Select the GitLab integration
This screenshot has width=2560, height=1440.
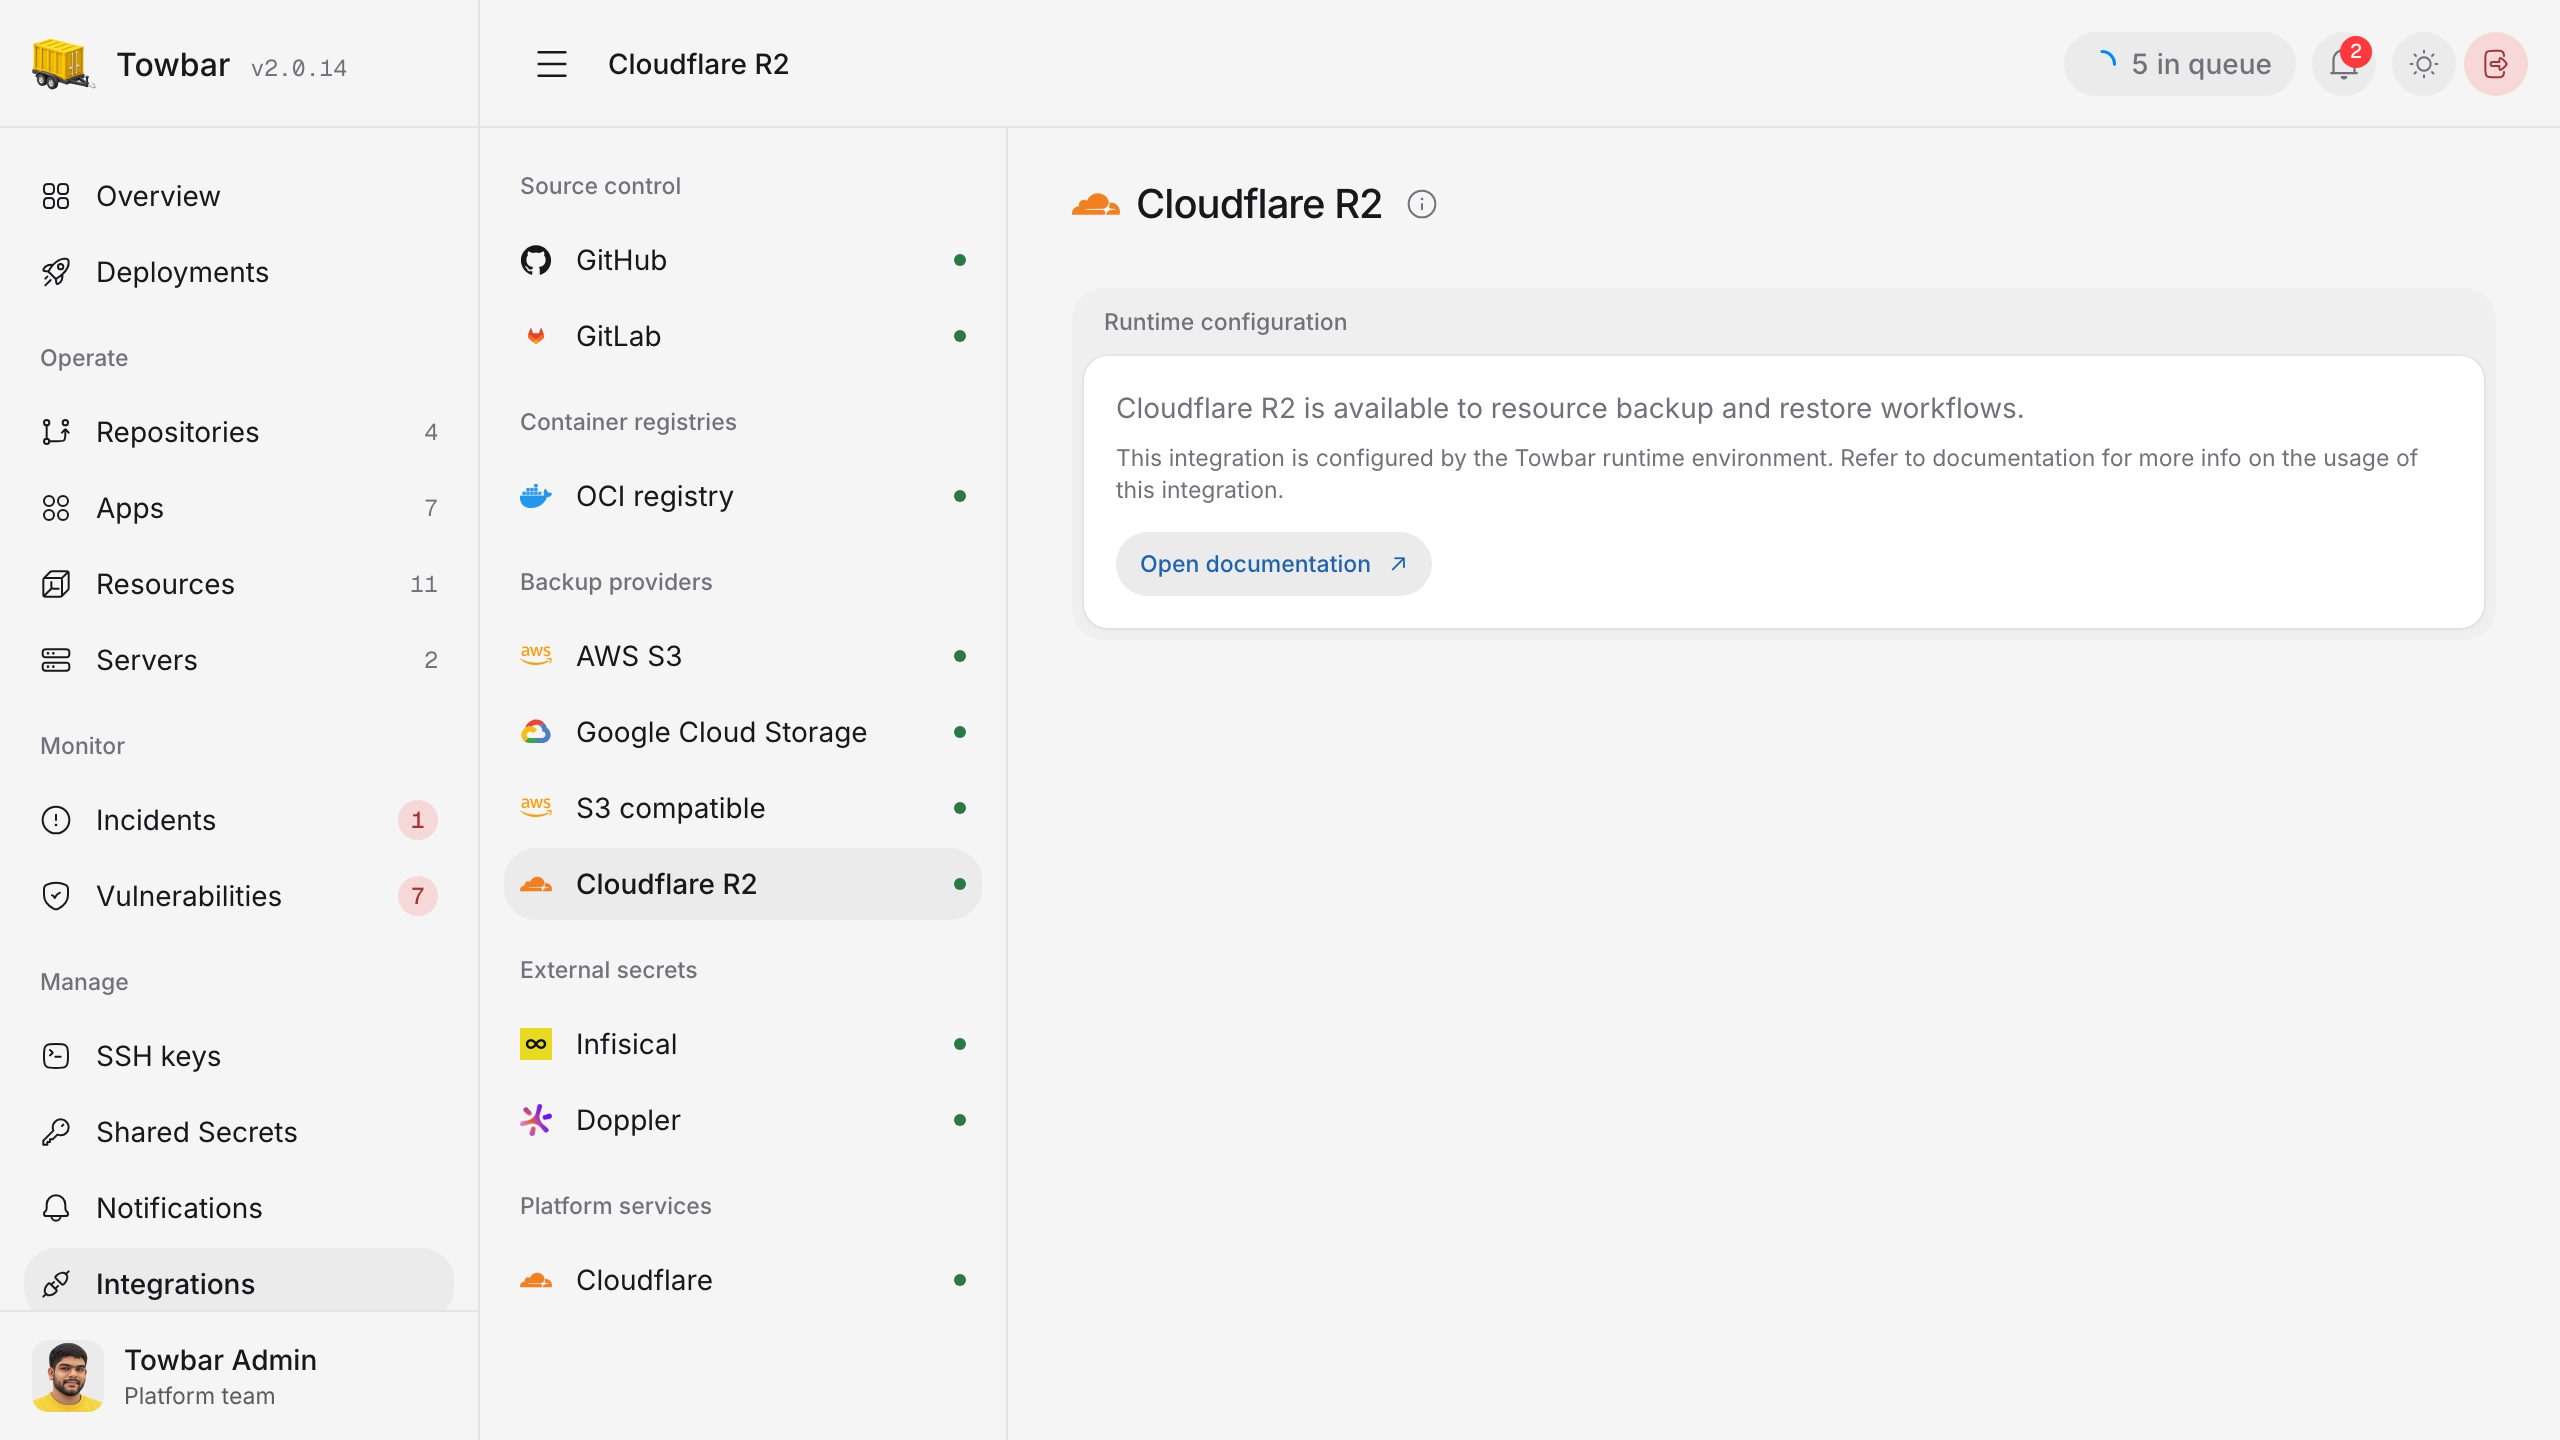pos(743,336)
